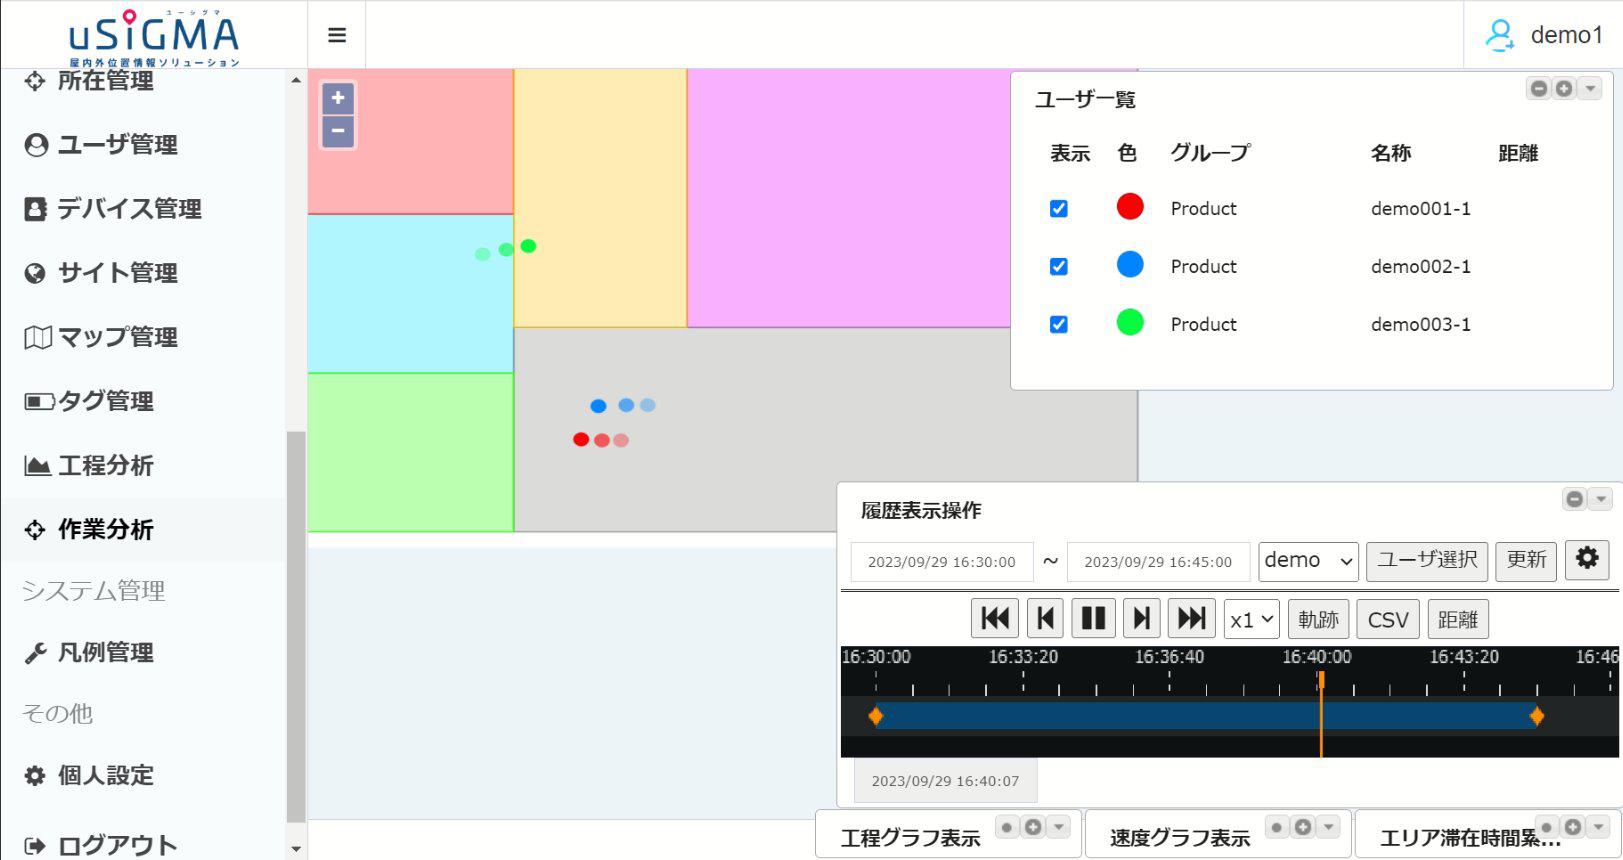Click the solid blue user dot on map

(x=598, y=406)
